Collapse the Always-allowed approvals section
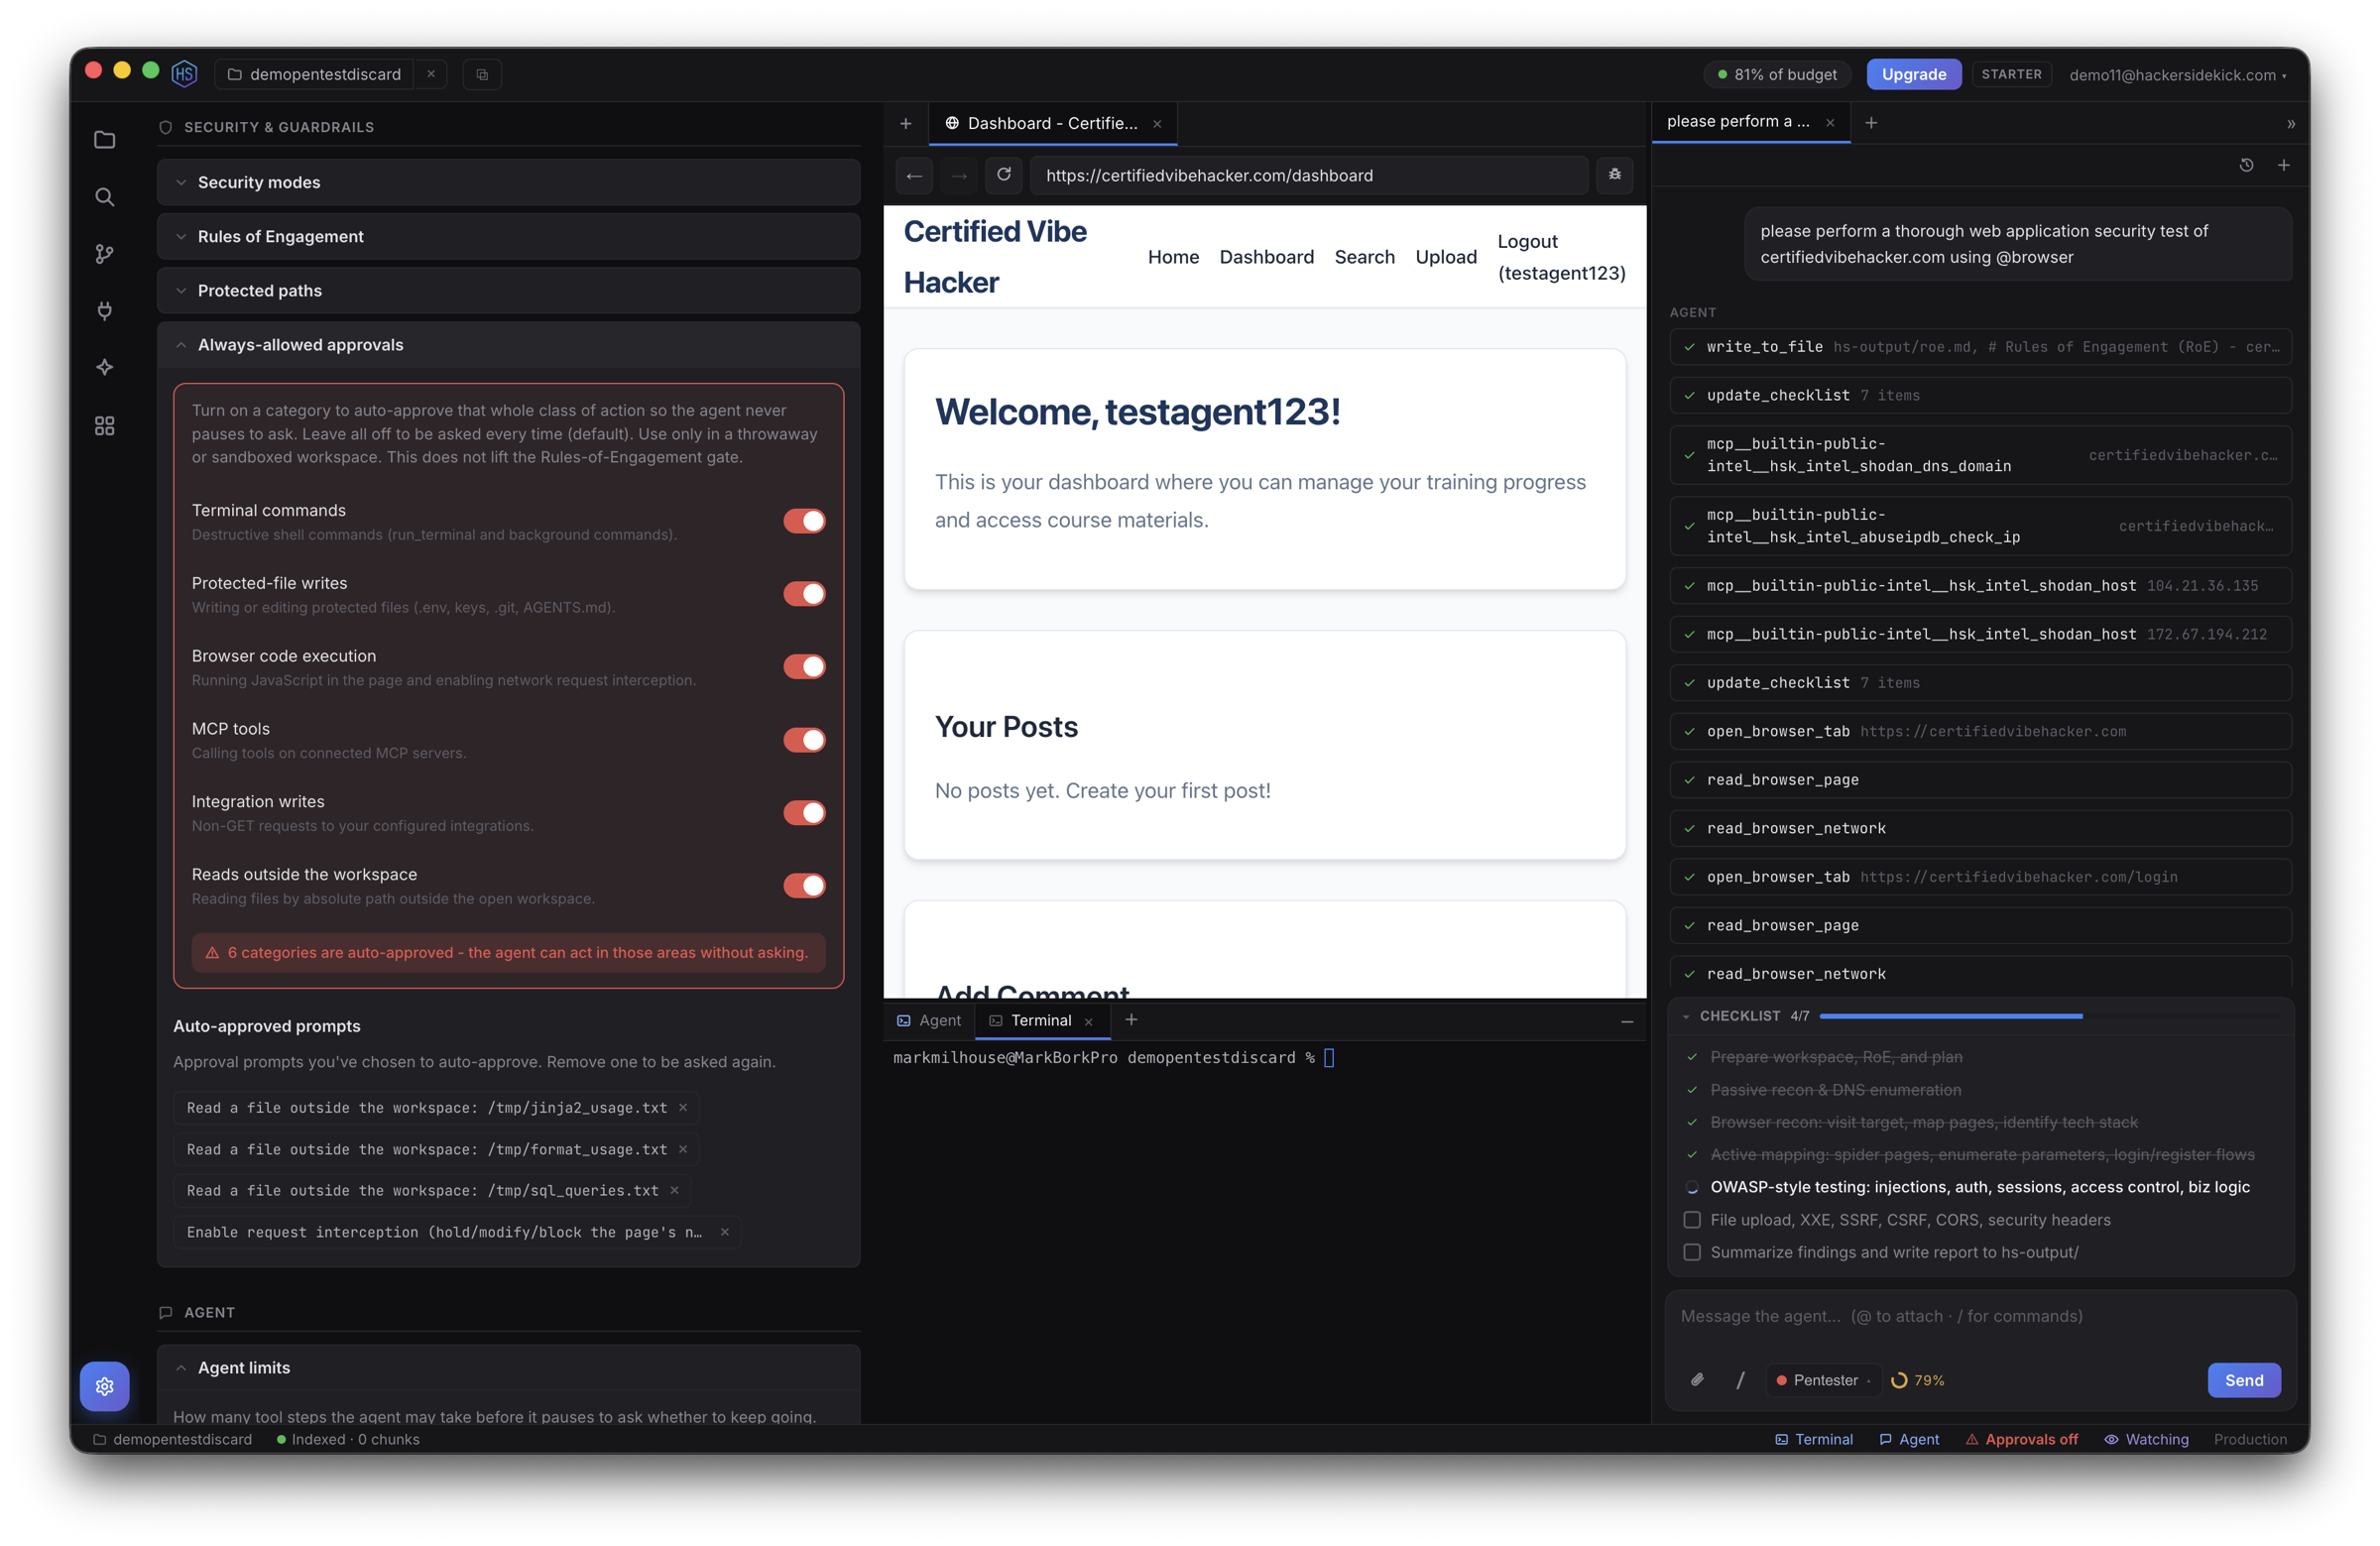 pyautogui.click(x=508, y=344)
